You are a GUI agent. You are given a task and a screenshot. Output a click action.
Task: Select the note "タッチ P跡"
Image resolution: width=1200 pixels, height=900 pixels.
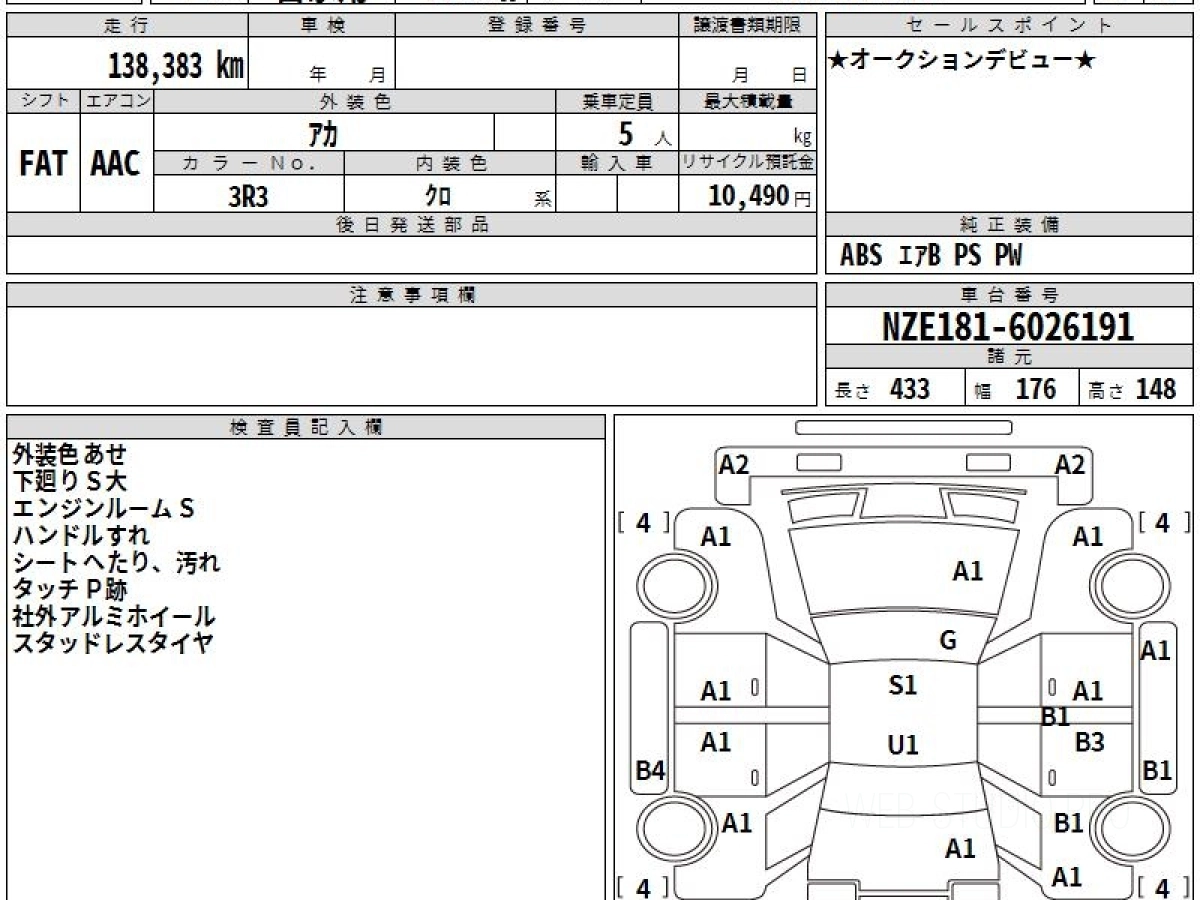click(70, 589)
